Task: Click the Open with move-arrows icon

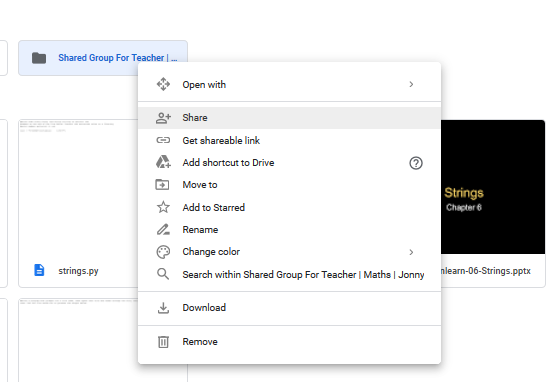Action: pyautogui.click(x=163, y=84)
